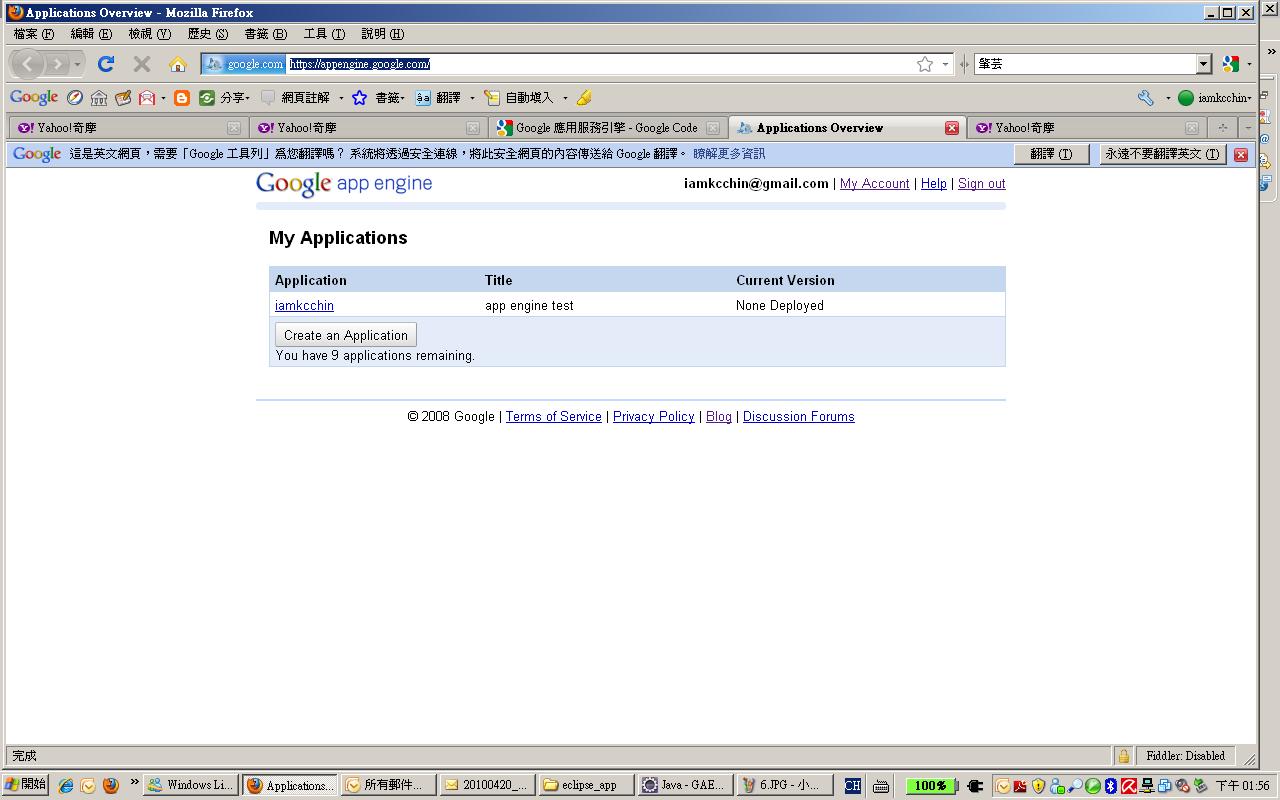The height and width of the screenshot is (800, 1280).
Task: Click the building icon on Google Toolbar
Action: [99, 97]
